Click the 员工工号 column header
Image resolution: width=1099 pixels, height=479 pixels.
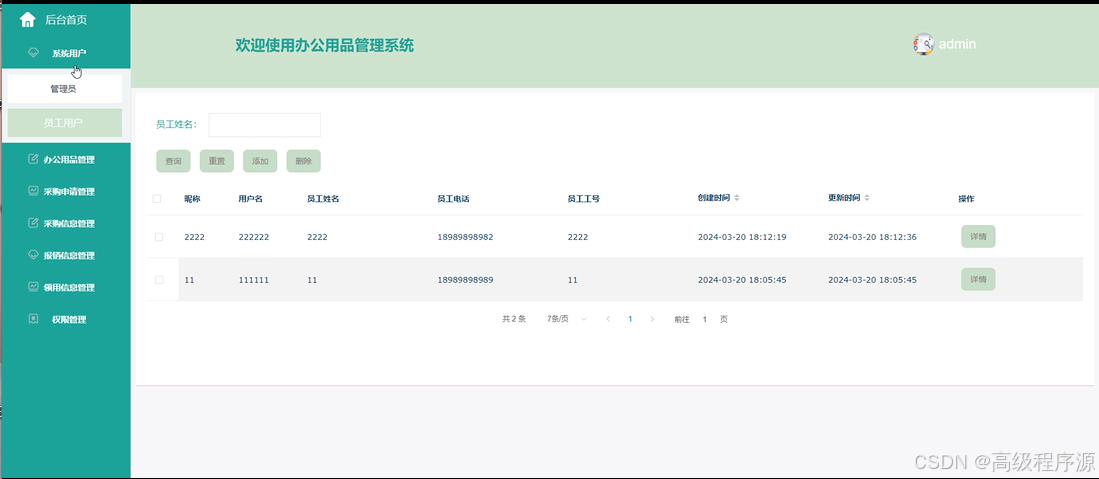pyautogui.click(x=583, y=199)
